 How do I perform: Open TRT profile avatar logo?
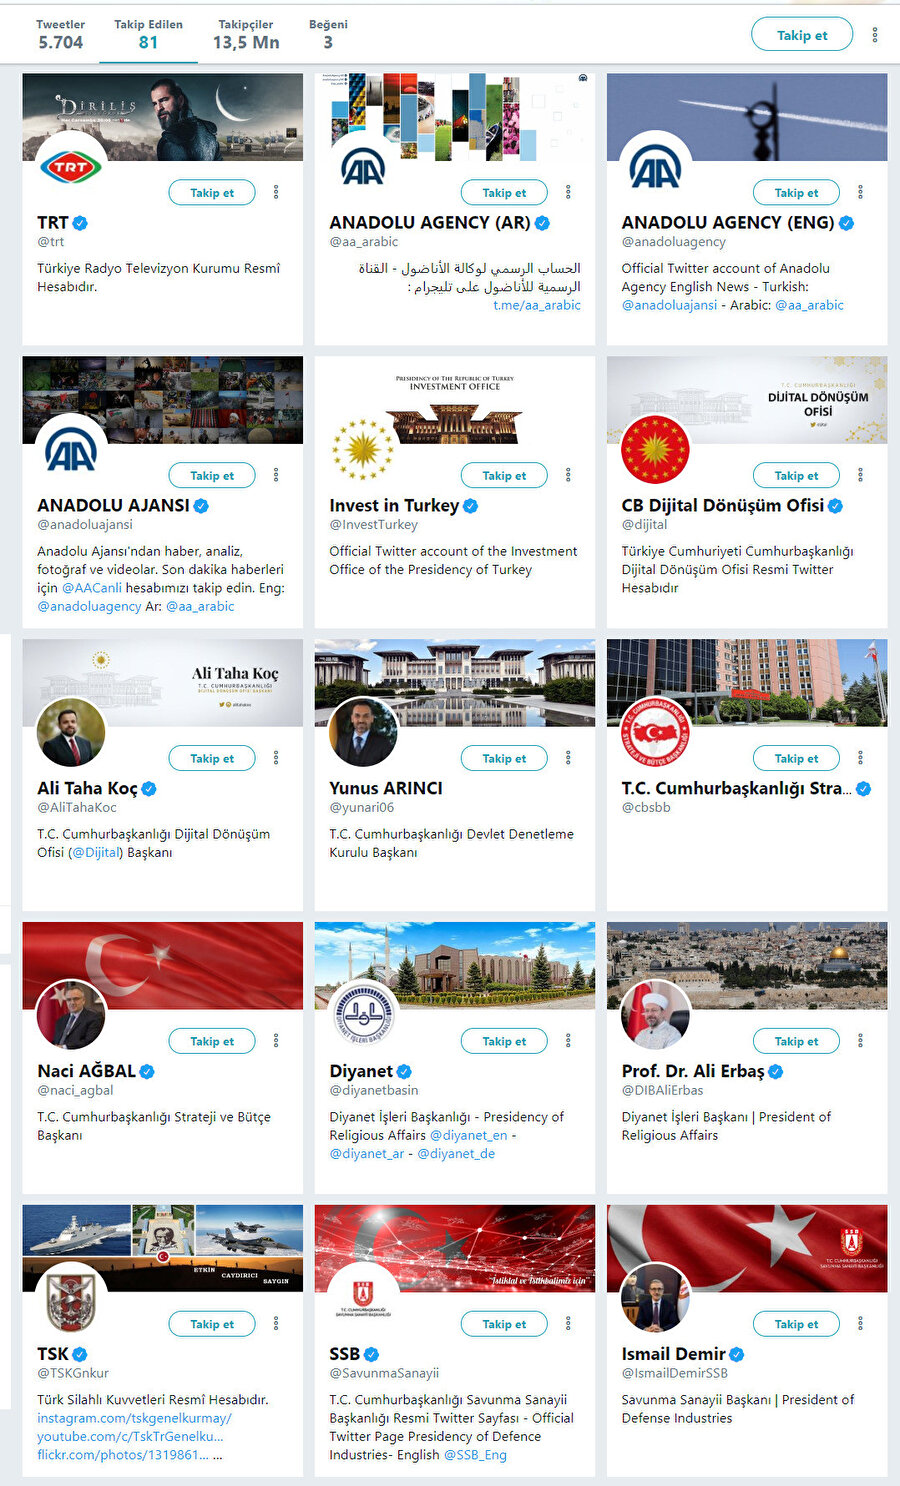click(71, 166)
